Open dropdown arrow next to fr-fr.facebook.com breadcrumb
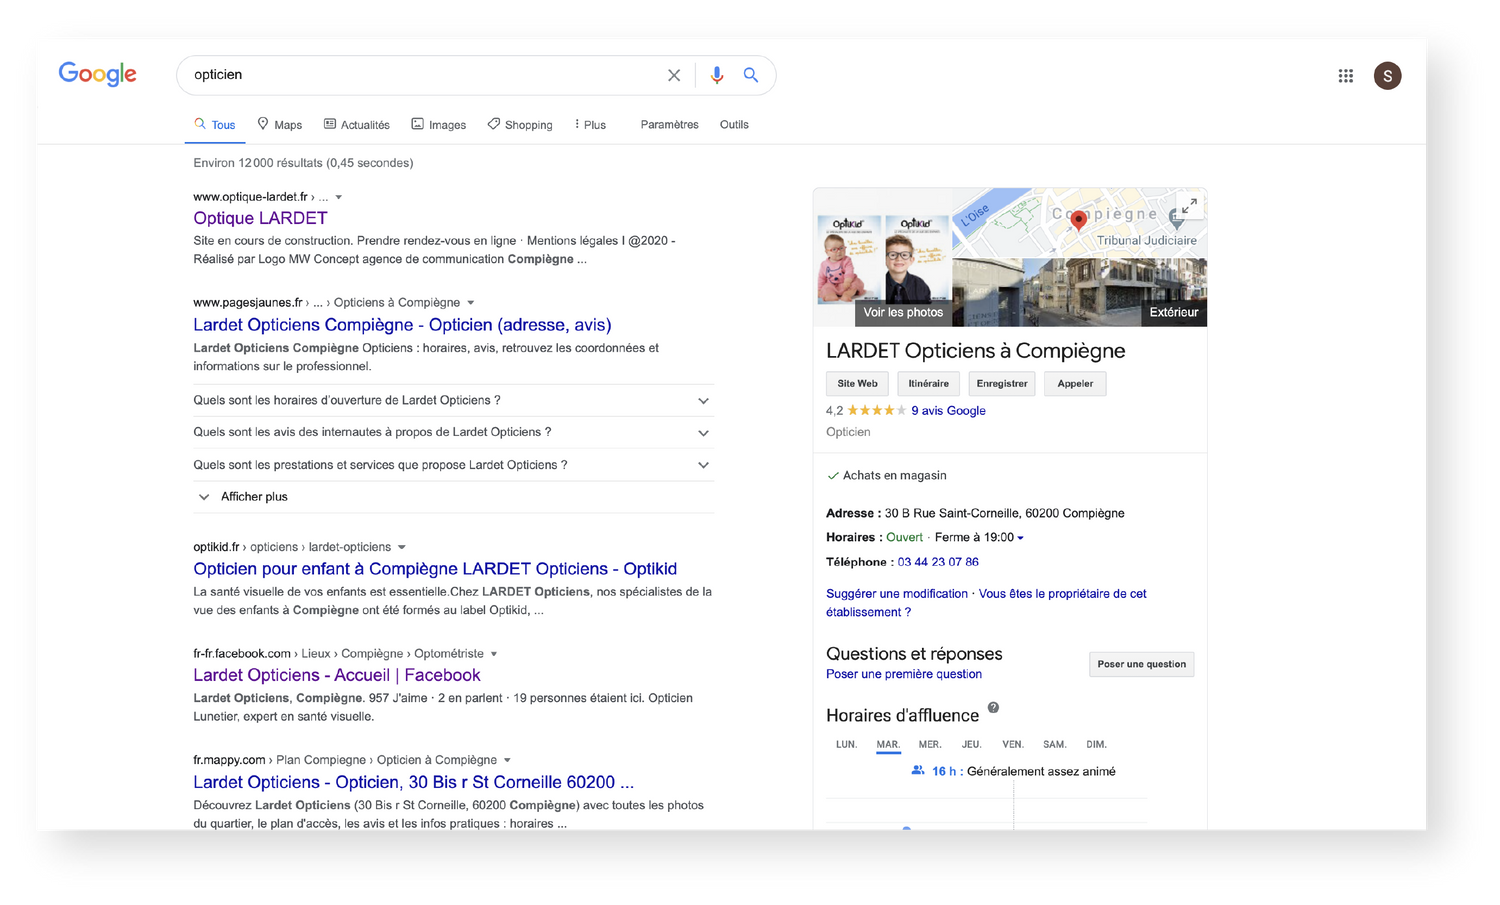The height and width of the screenshot is (905, 1500). (x=494, y=654)
